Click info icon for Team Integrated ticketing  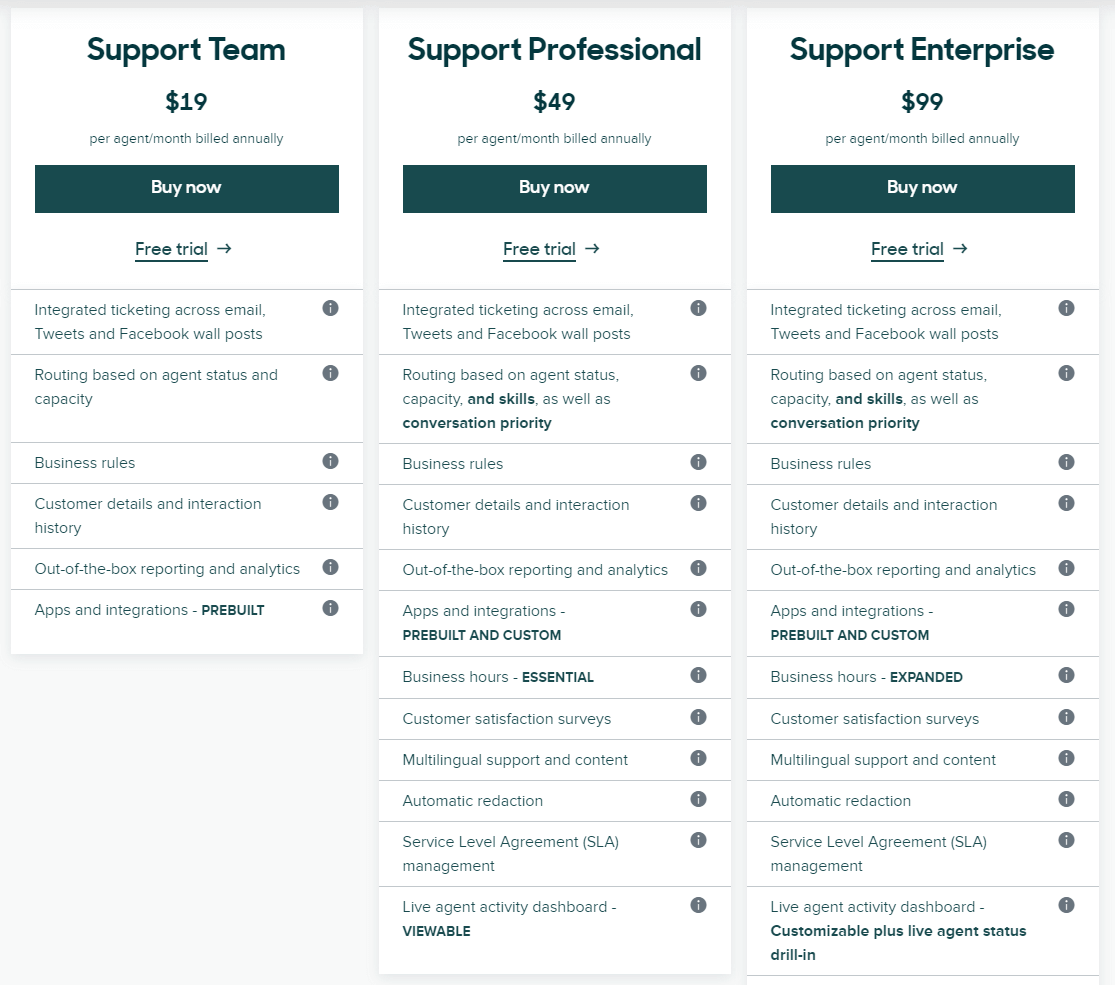330,308
